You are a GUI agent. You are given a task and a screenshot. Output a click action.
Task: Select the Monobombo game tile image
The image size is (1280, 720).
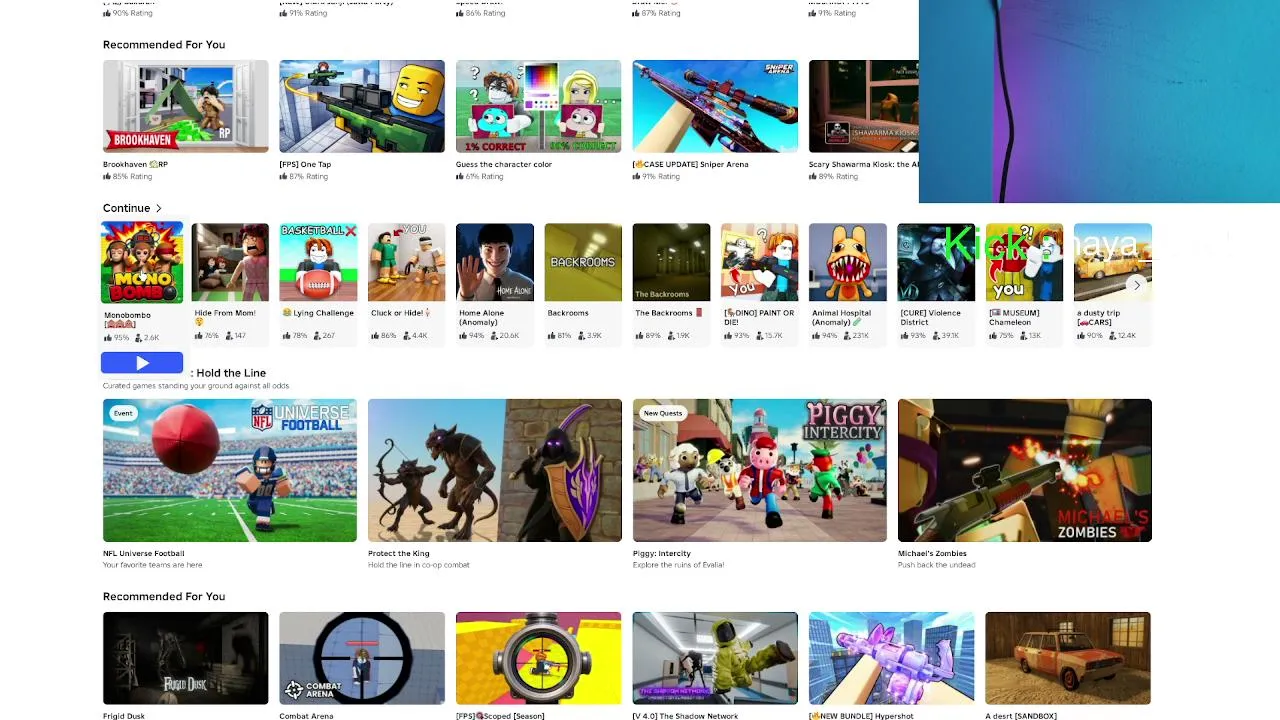142,262
